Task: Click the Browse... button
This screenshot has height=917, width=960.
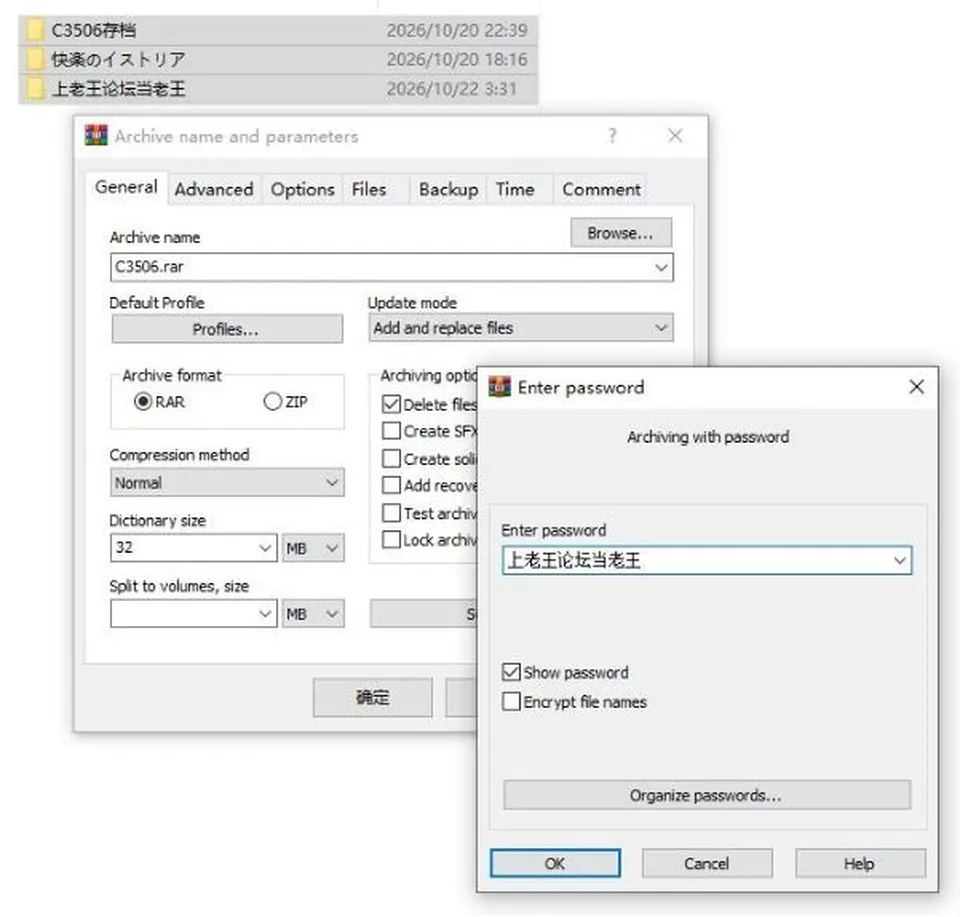Action: point(621,233)
